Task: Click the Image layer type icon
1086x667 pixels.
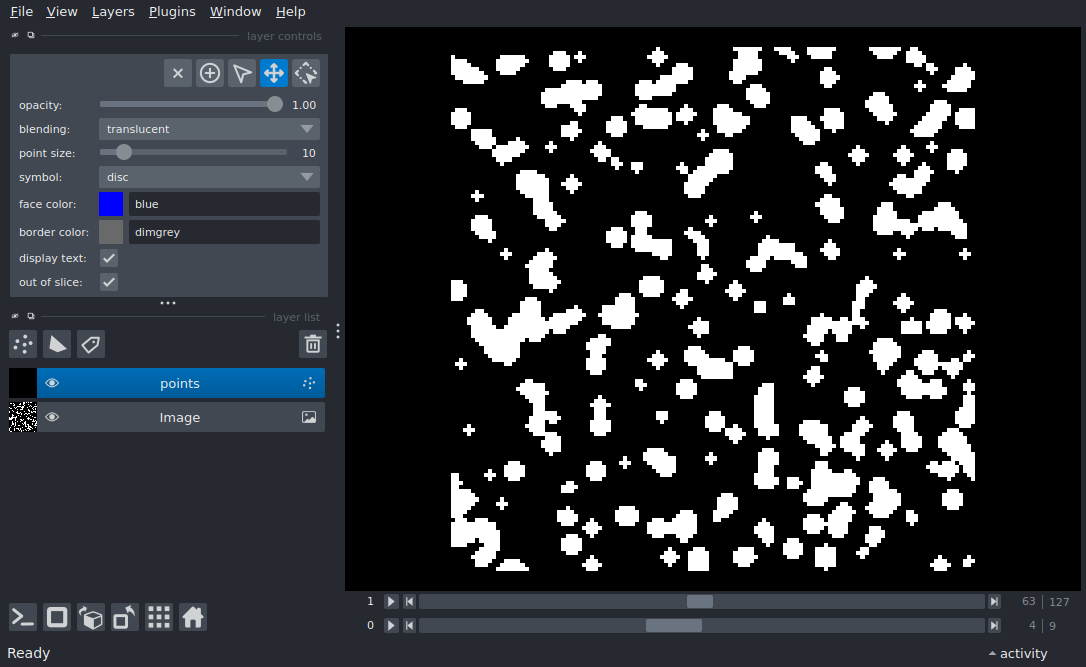Action: [309, 417]
